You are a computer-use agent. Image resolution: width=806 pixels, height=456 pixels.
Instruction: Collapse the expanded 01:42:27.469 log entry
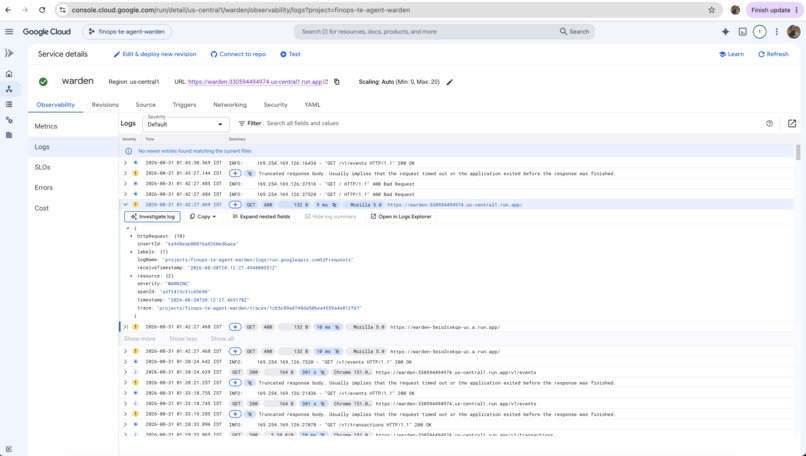click(125, 205)
